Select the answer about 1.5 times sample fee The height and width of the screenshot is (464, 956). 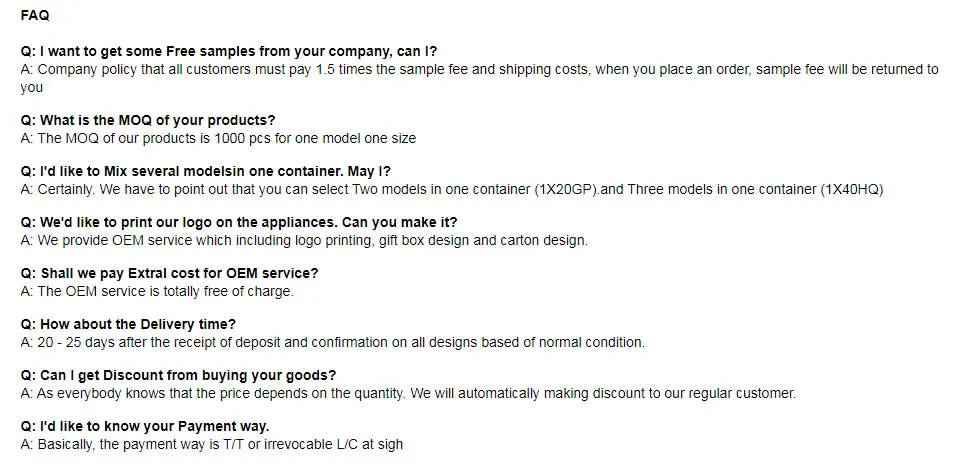[480, 69]
